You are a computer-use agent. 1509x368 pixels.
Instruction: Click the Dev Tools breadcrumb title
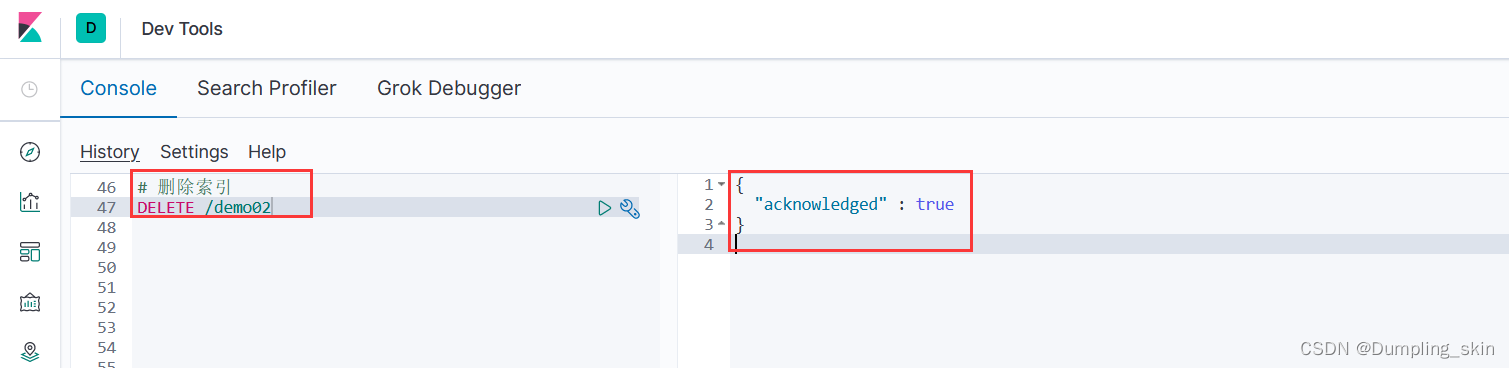[182, 29]
